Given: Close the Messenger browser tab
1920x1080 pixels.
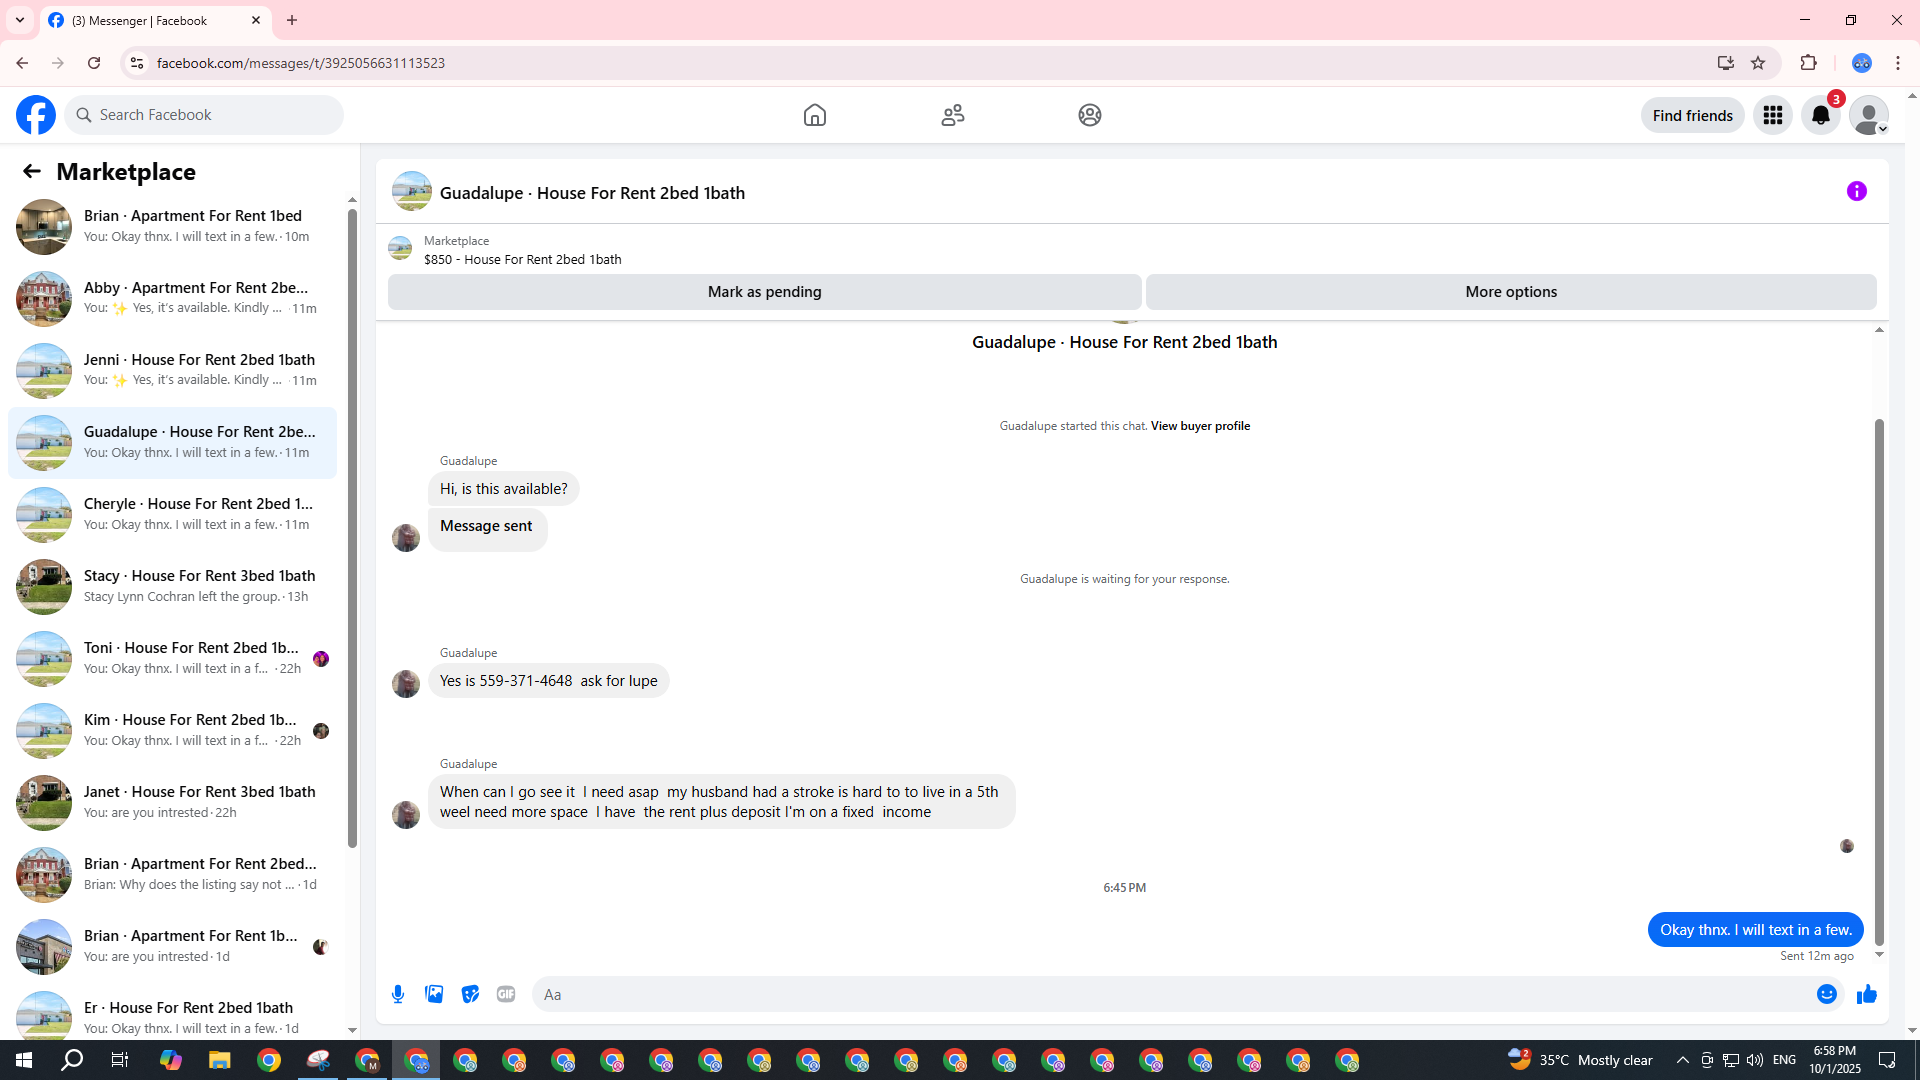Looking at the screenshot, I should (256, 20).
